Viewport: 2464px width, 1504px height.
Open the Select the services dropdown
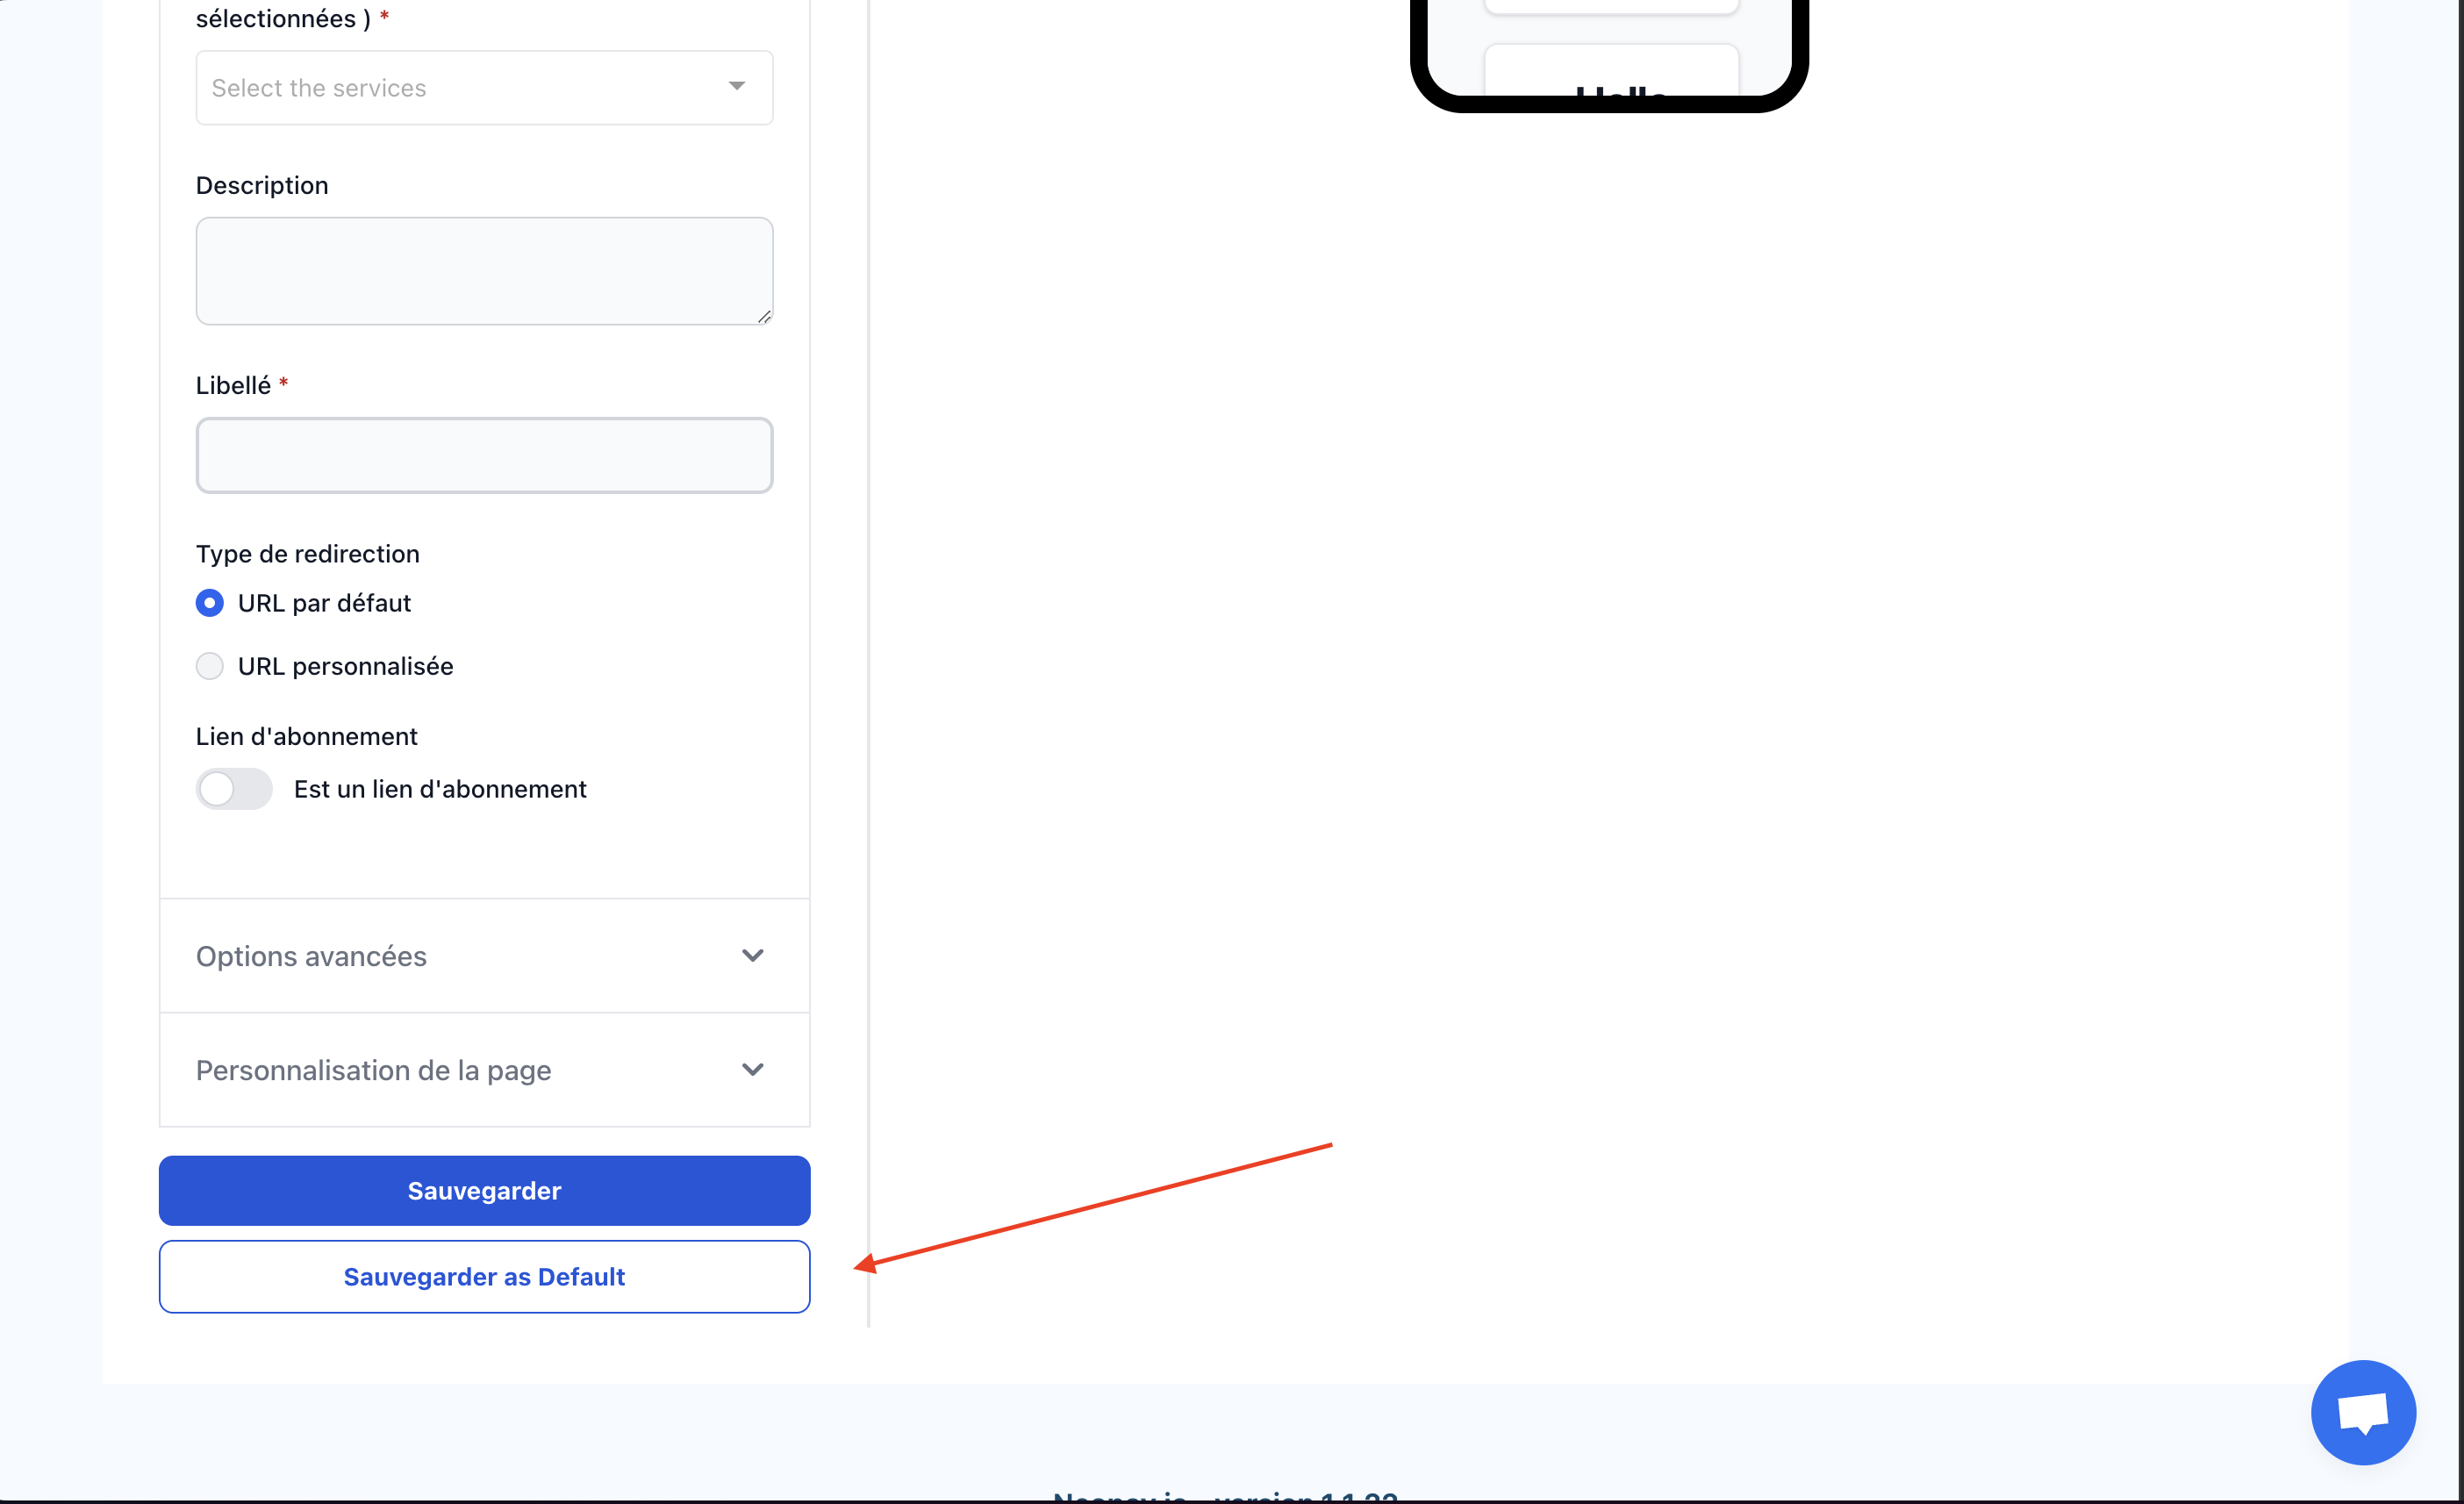click(484, 88)
